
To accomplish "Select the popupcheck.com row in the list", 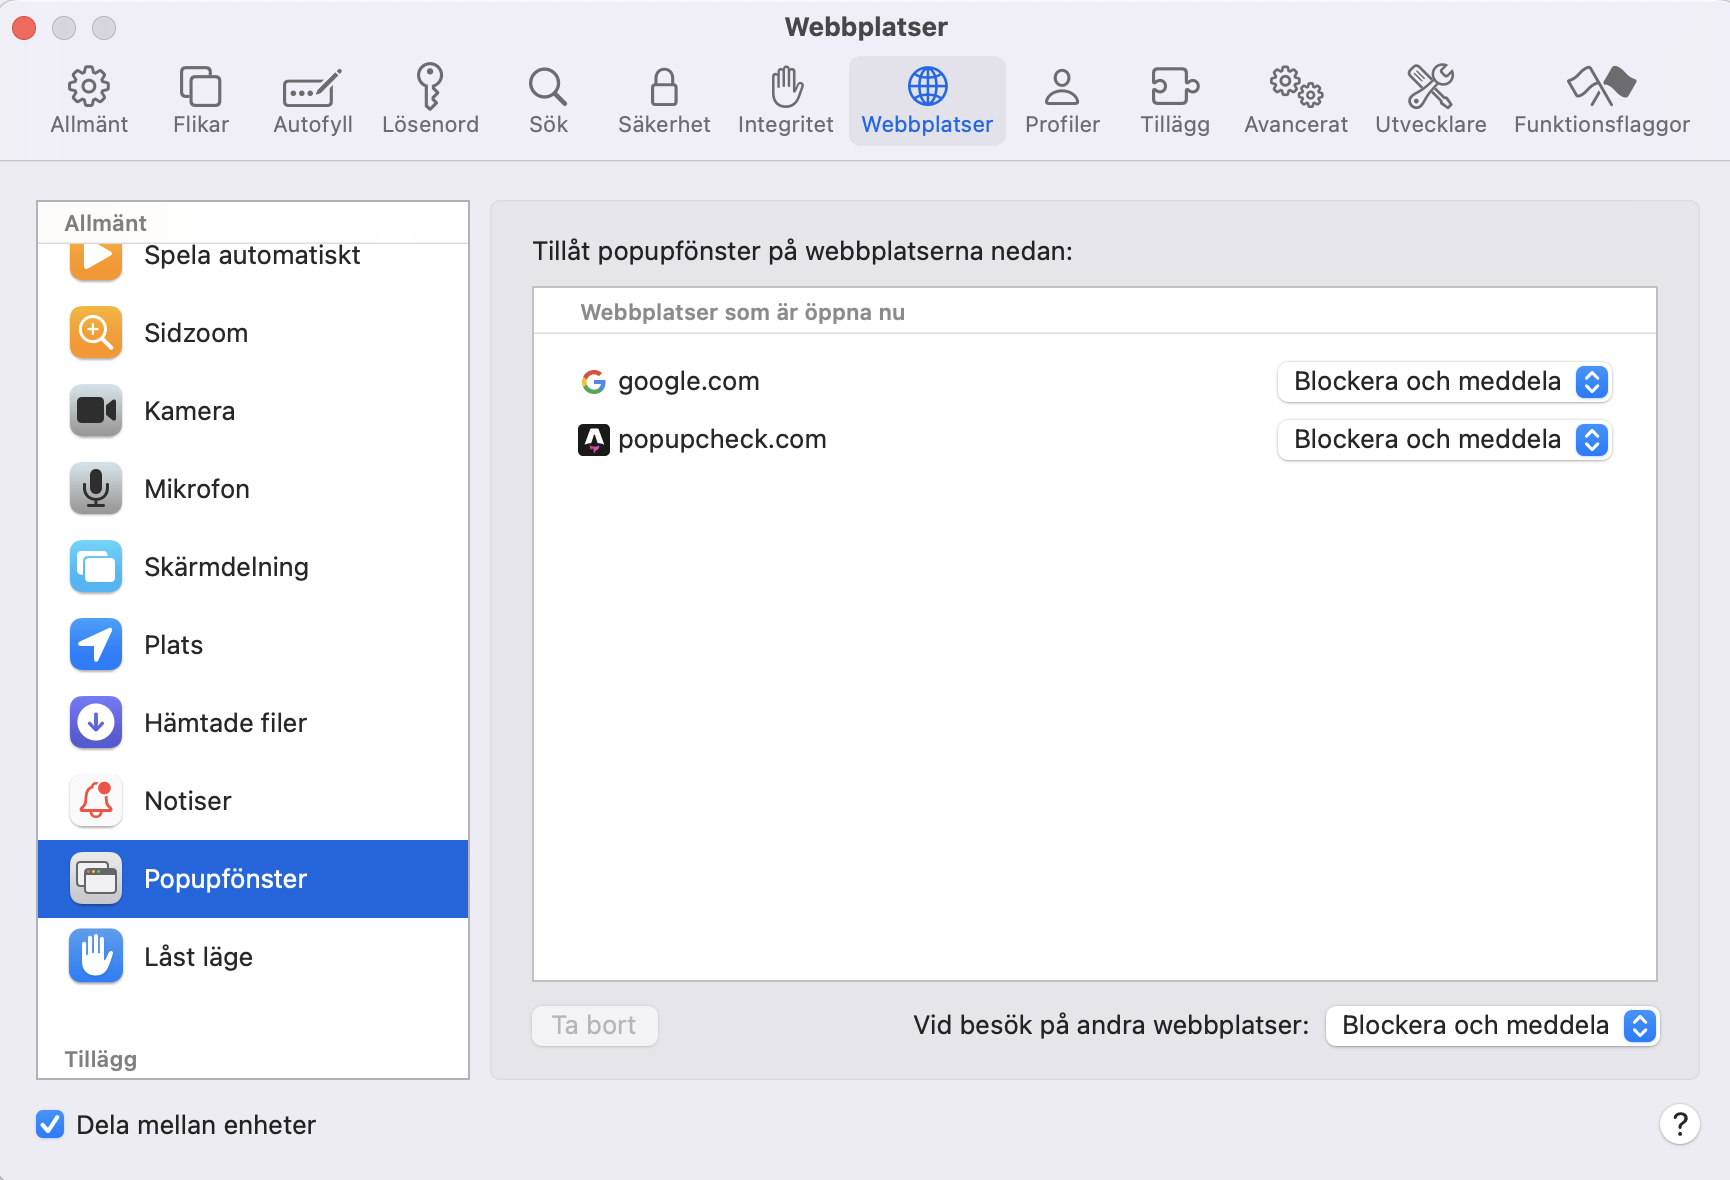I will click(1095, 440).
